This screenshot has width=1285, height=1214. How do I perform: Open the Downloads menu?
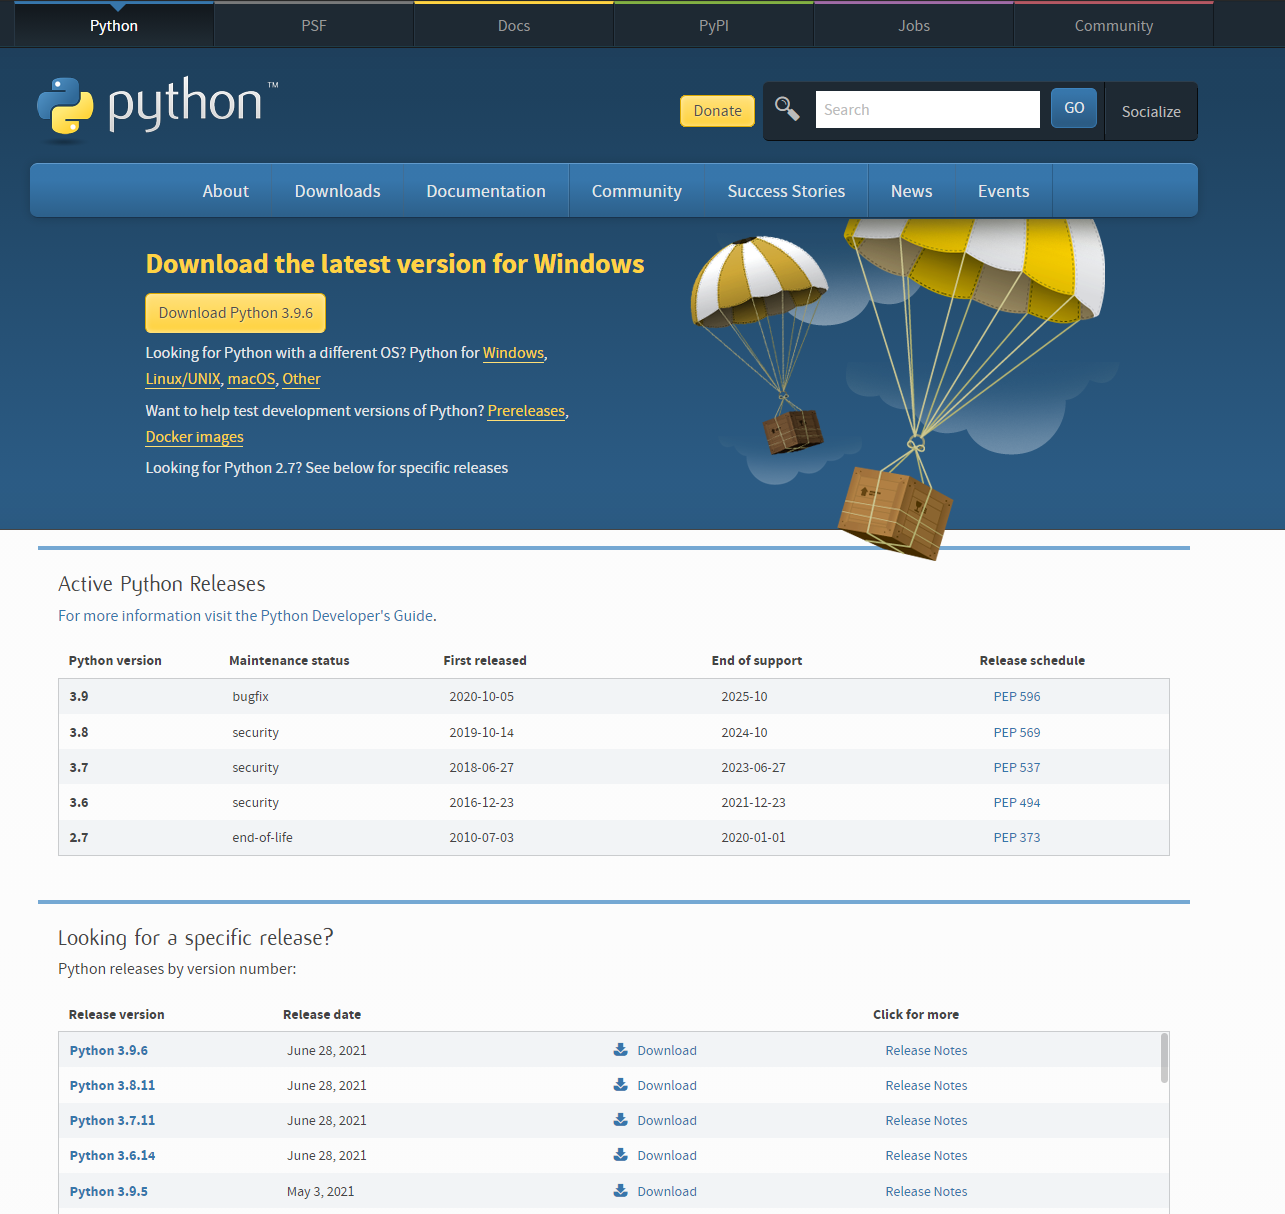(x=338, y=191)
